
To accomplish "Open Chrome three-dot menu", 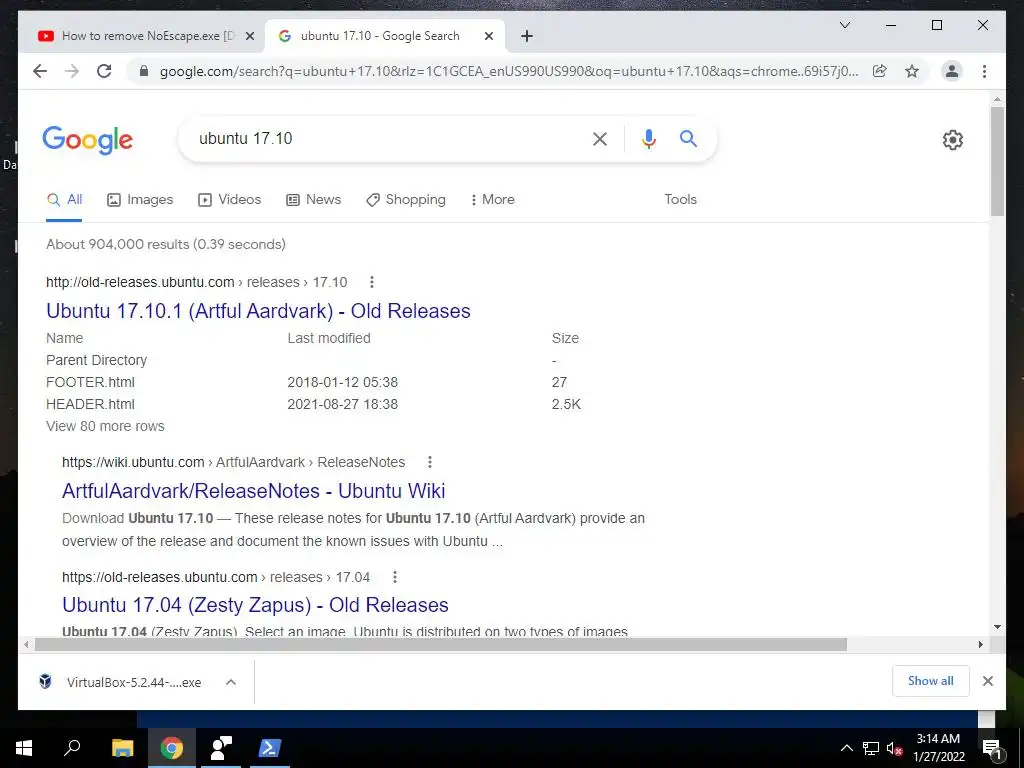I will (984, 71).
